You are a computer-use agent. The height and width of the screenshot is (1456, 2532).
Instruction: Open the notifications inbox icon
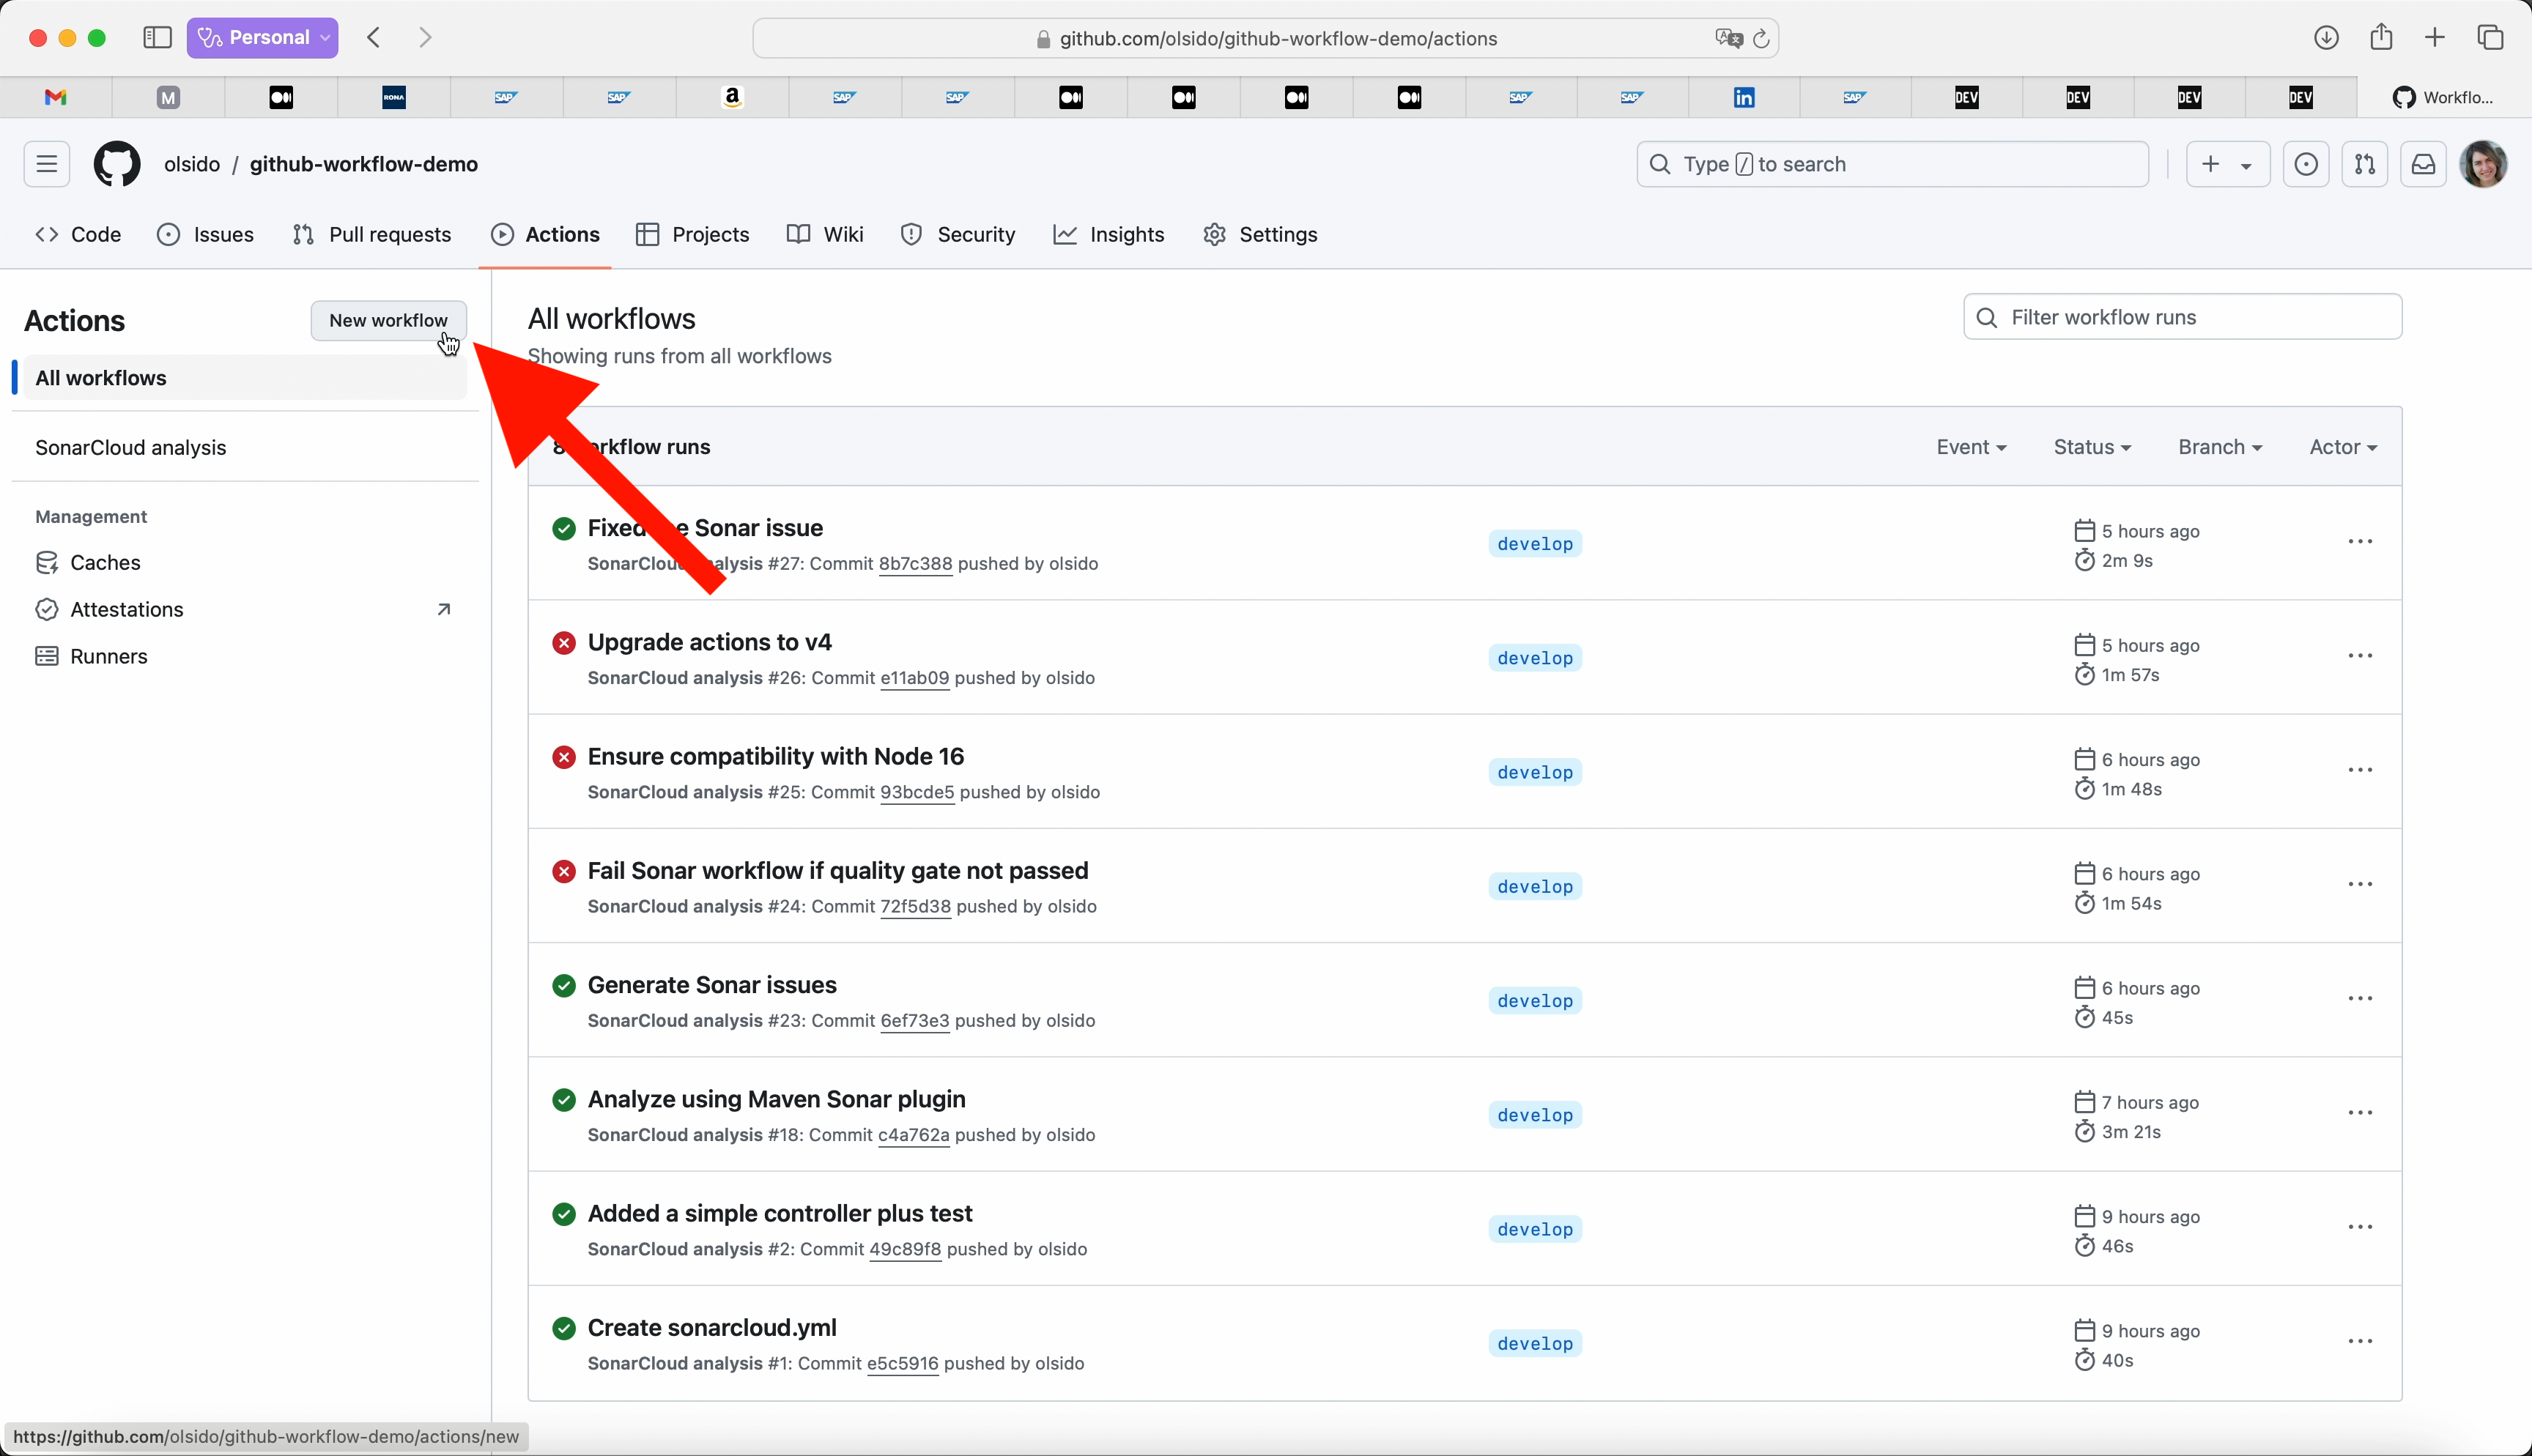pos(2423,164)
